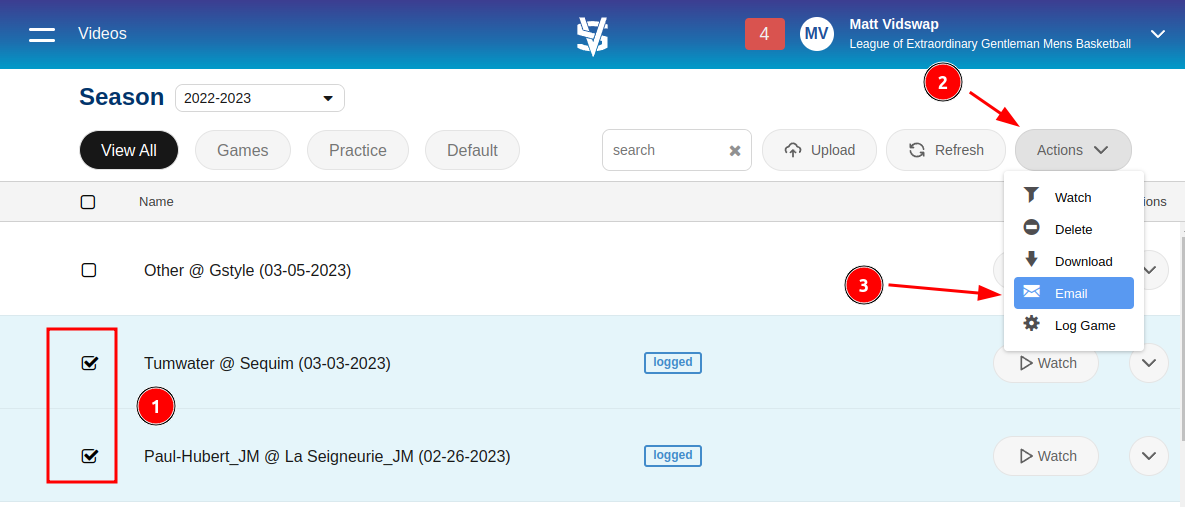The height and width of the screenshot is (507, 1185).
Task: Open the Season 2022-2023 dropdown
Action: [260, 98]
